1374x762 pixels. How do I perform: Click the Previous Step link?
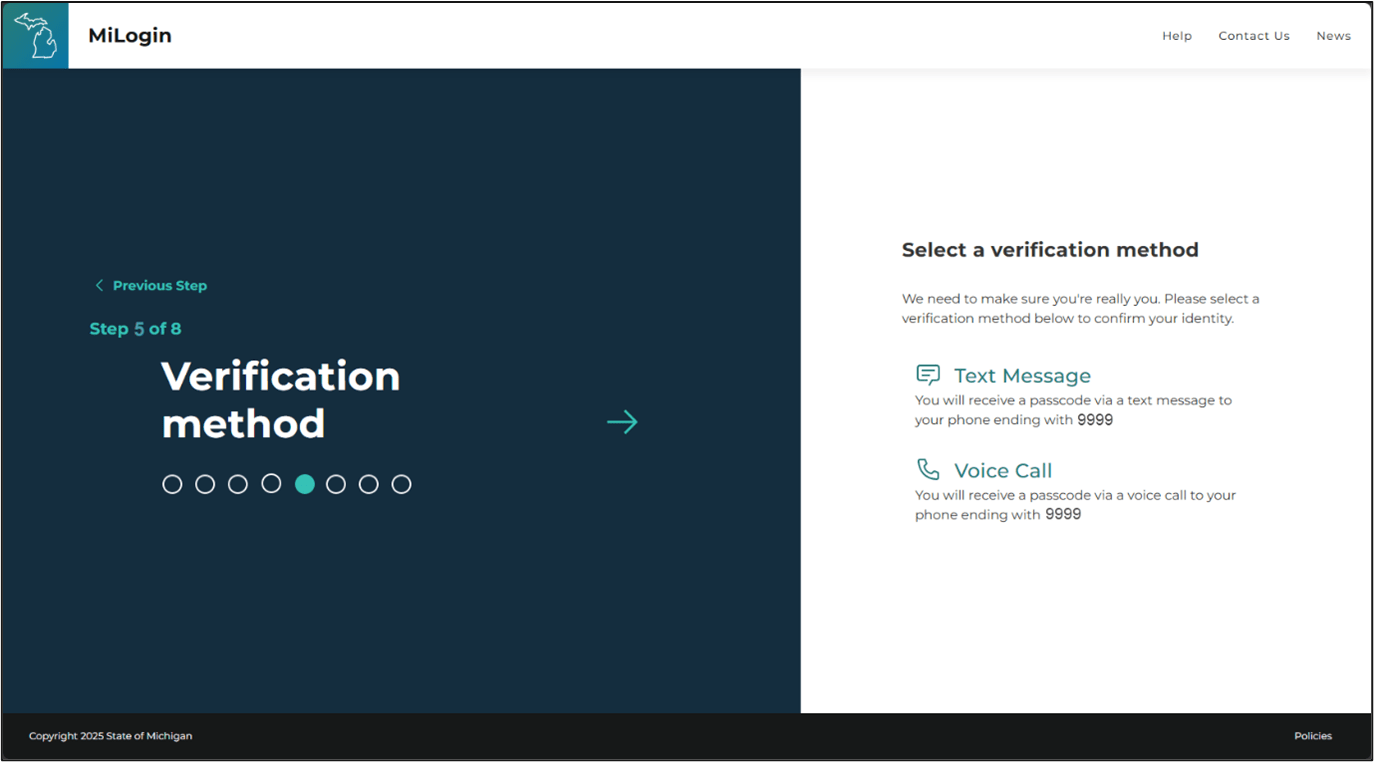pyautogui.click(x=159, y=285)
